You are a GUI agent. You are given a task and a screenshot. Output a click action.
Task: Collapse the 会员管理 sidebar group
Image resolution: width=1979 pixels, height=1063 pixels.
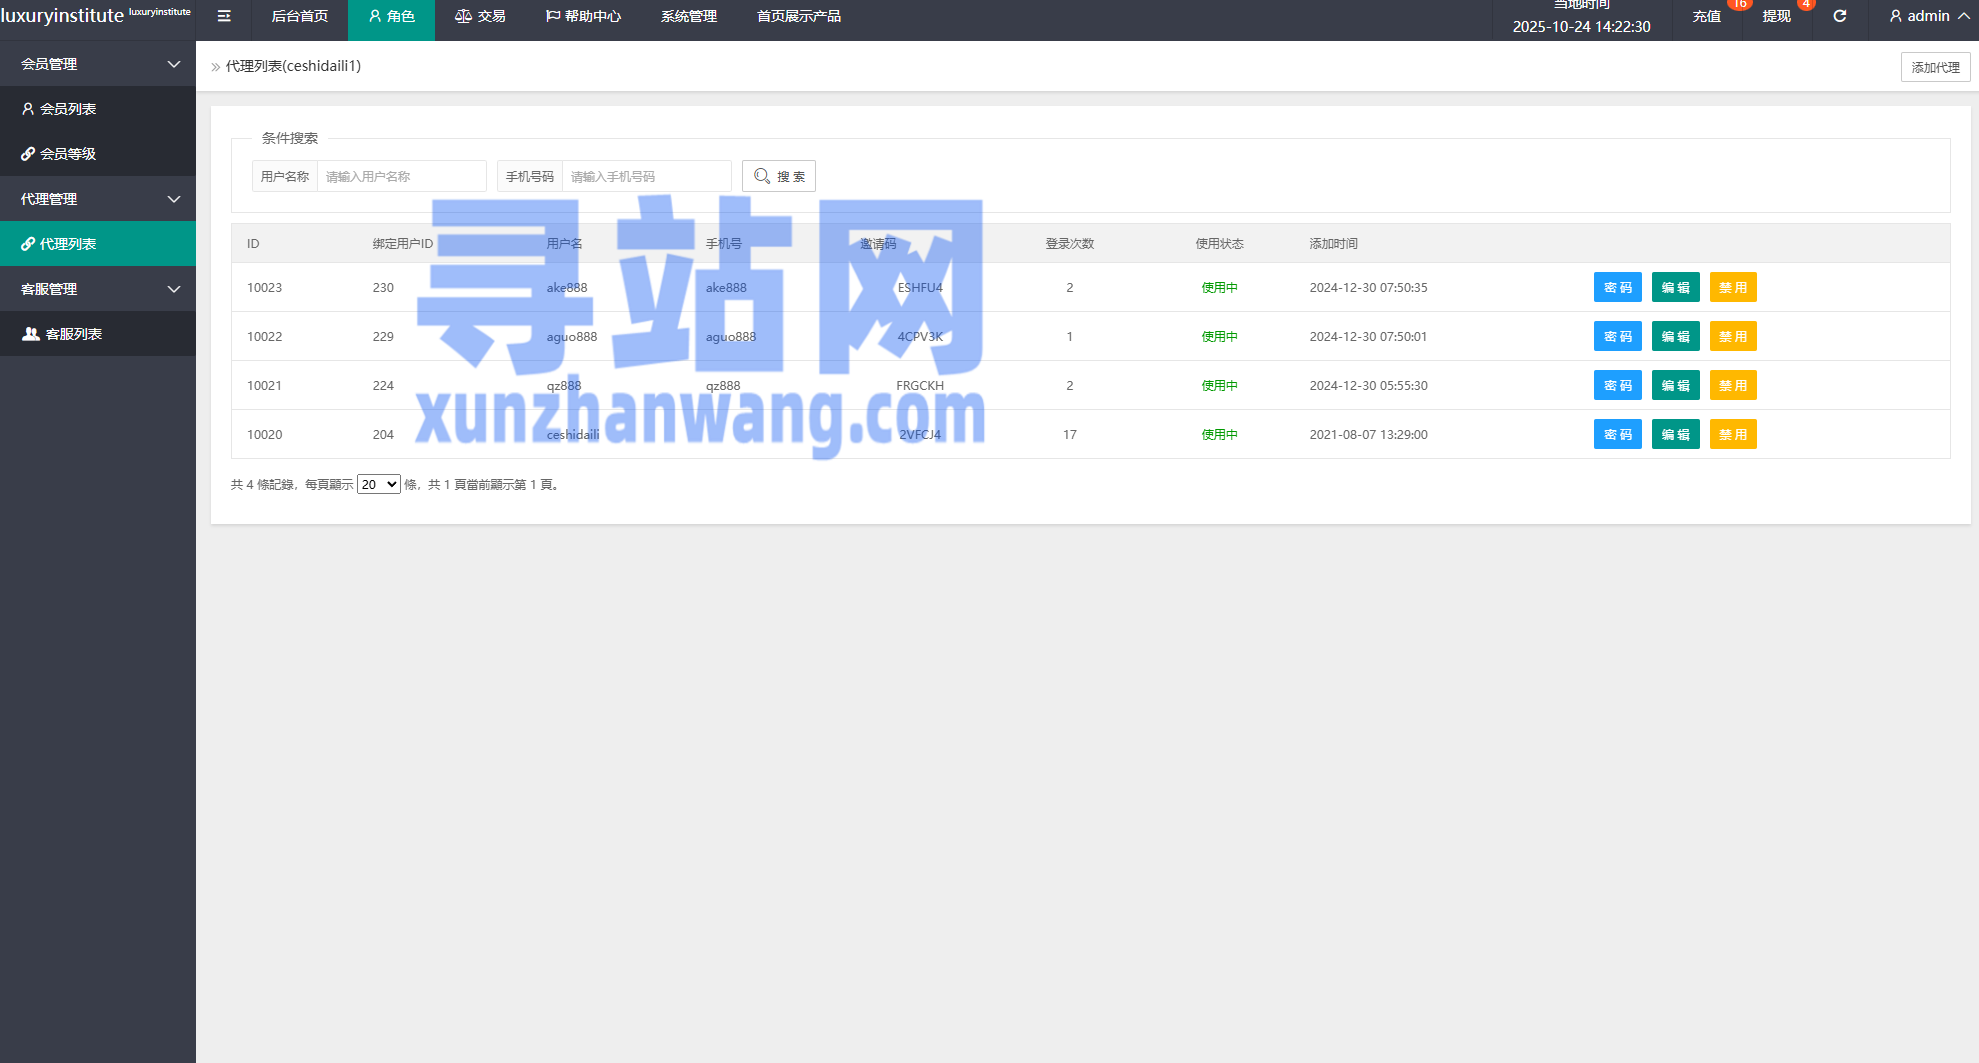(x=97, y=64)
